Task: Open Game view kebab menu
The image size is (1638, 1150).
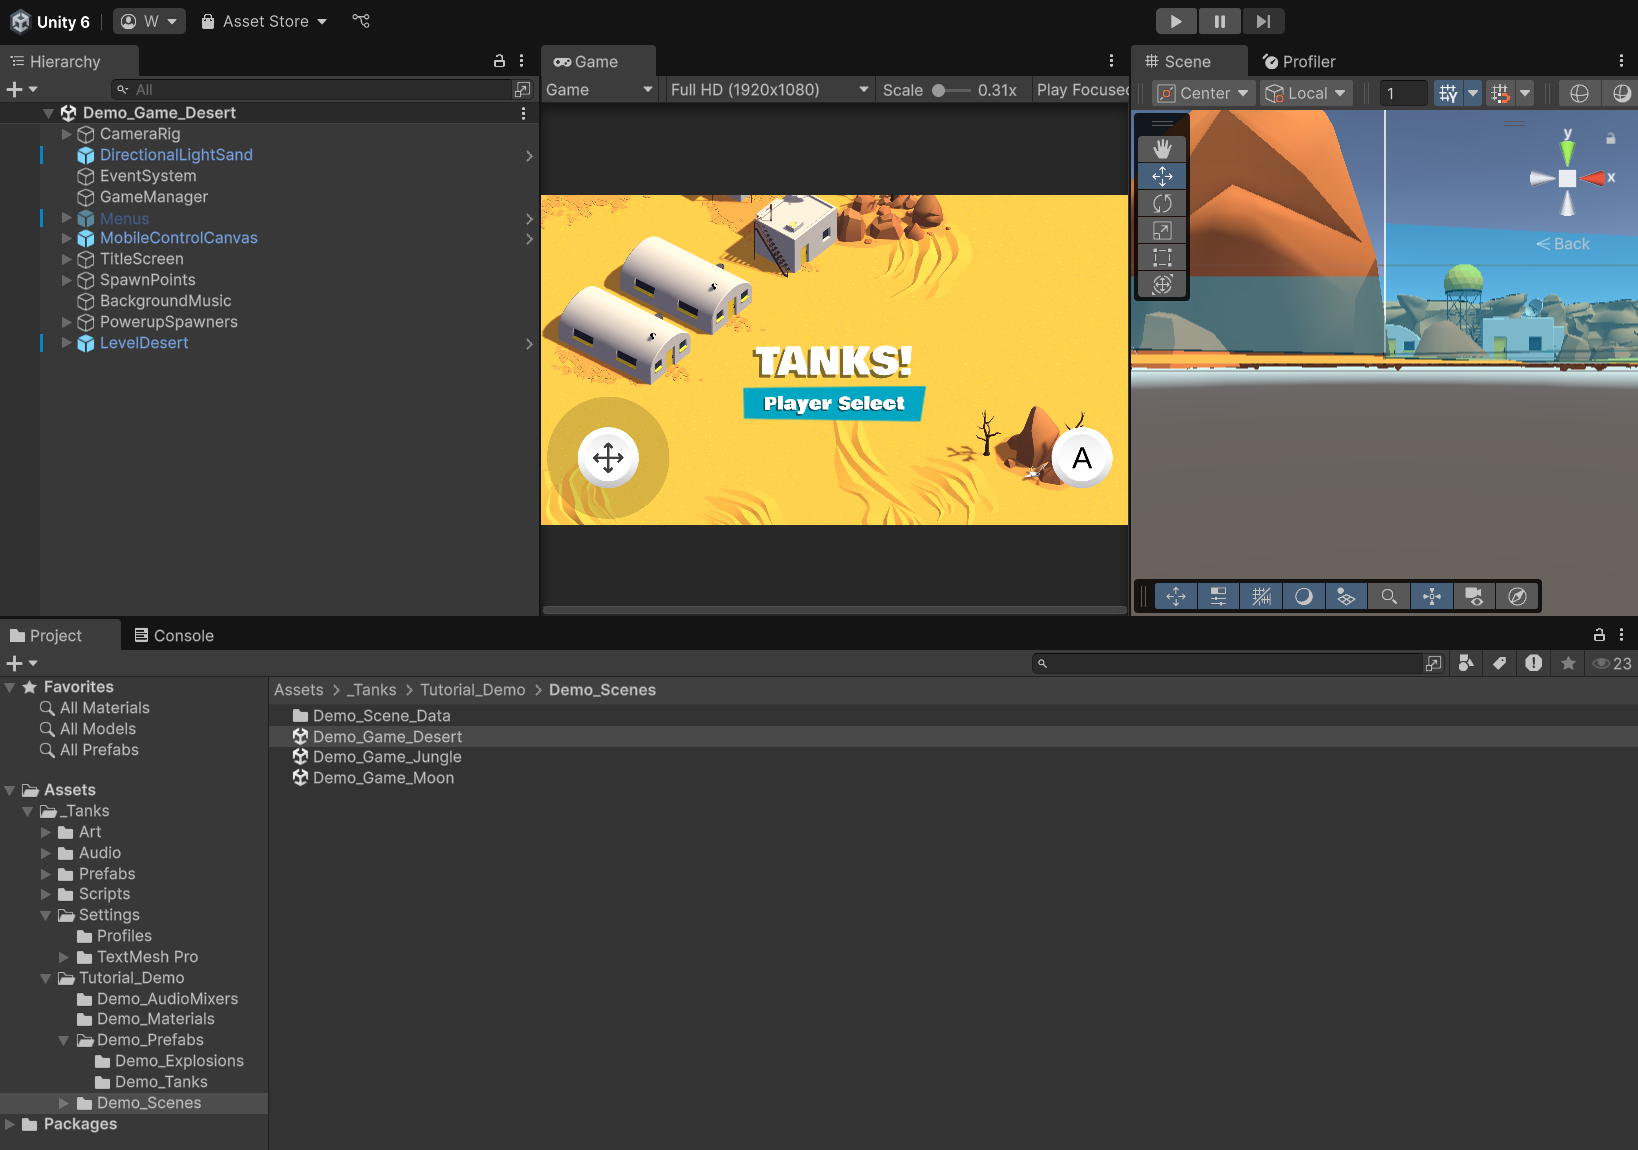Action: tap(1111, 61)
